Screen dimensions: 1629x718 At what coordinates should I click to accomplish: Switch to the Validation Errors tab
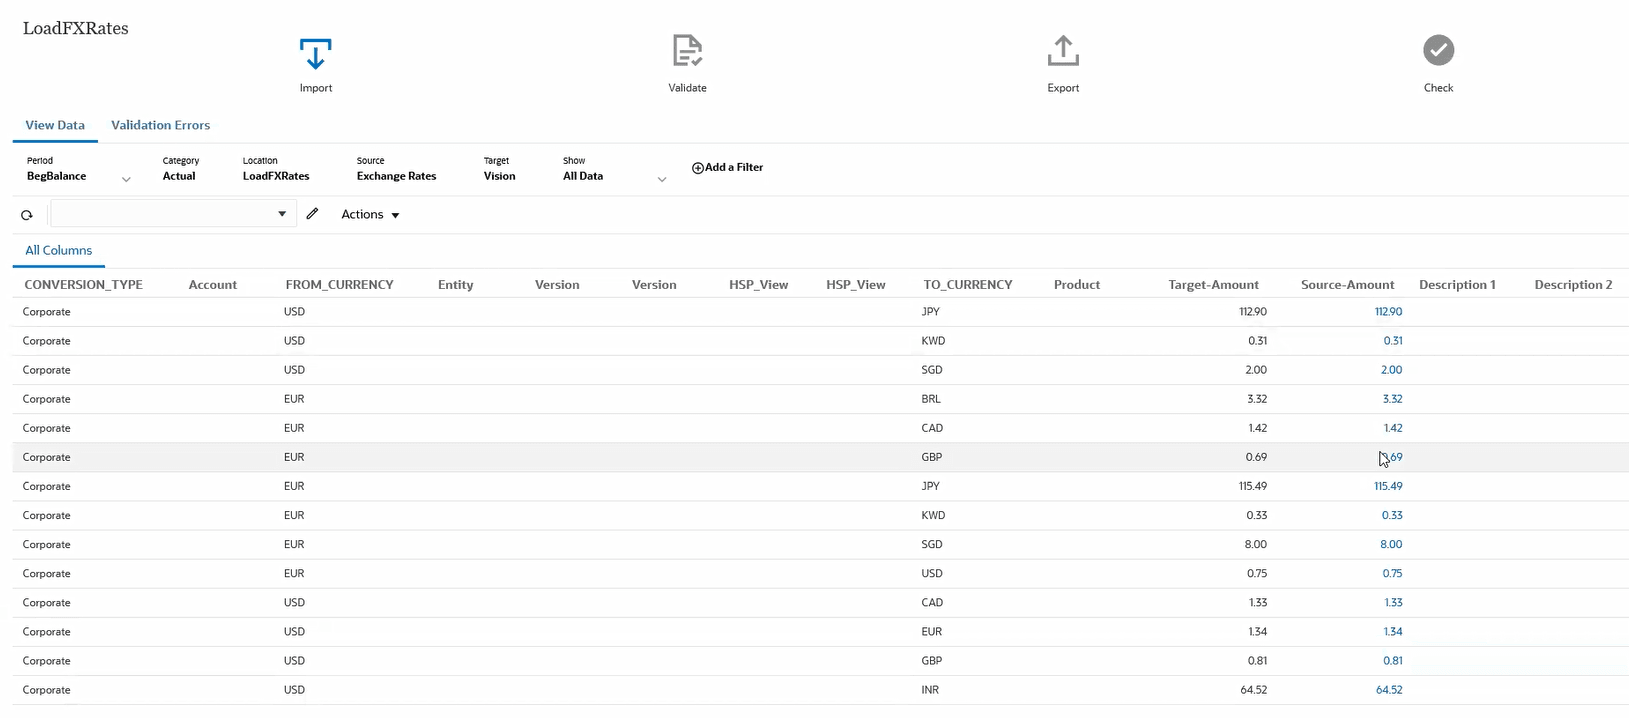[x=160, y=125]
